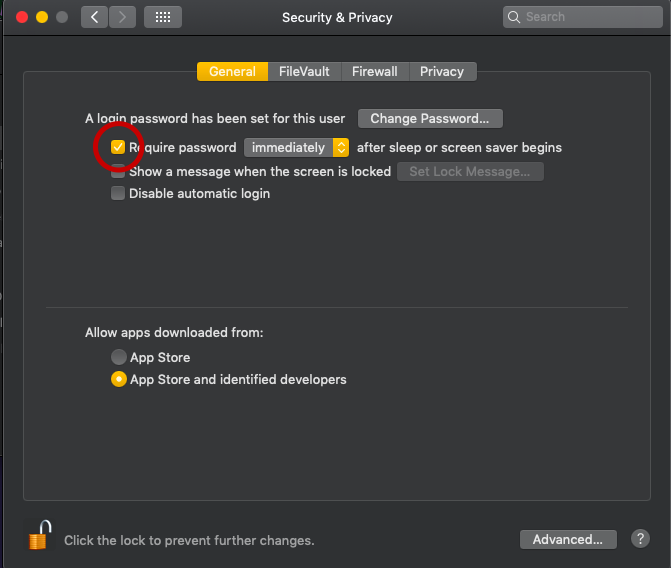
Task: Select the App Store radio option
Action: (x=119, y=357)
